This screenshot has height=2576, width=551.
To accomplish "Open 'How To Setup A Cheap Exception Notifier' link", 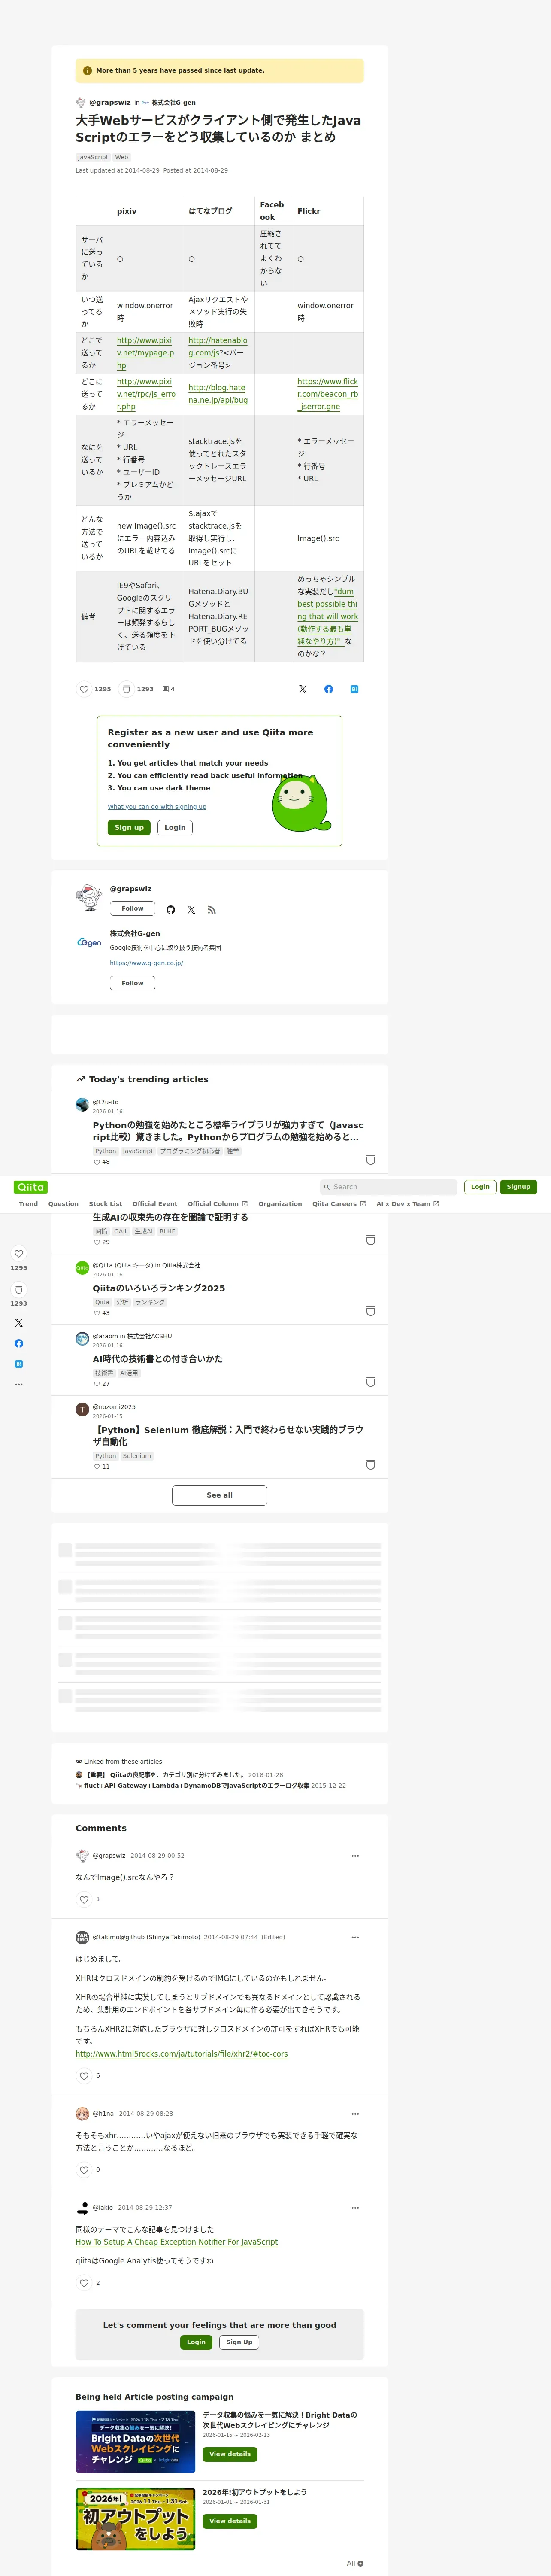I will (x=176, y=2242).
